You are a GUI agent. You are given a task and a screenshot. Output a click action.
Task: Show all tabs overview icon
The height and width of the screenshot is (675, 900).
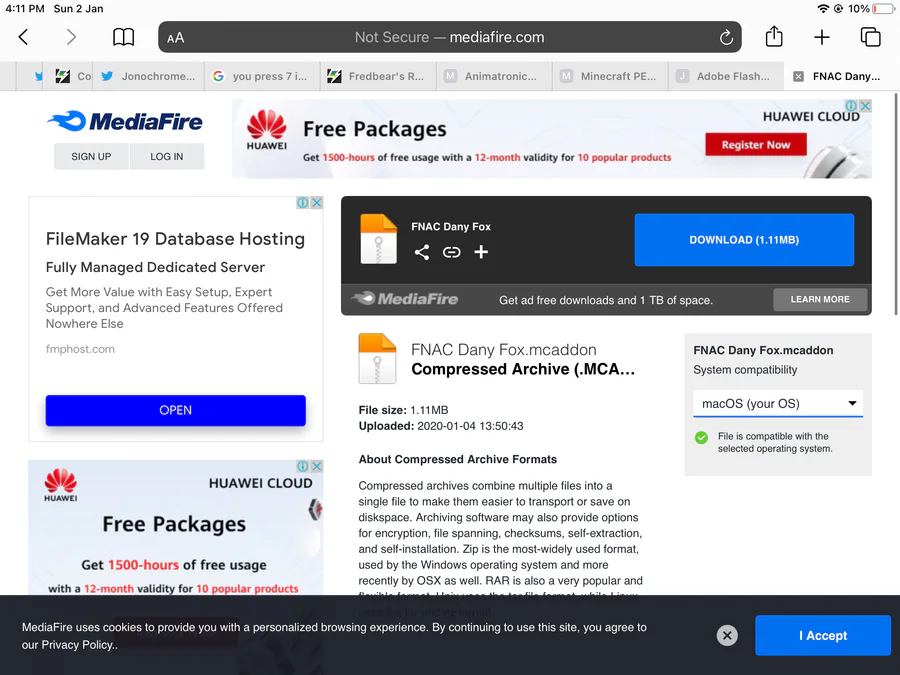870,37
